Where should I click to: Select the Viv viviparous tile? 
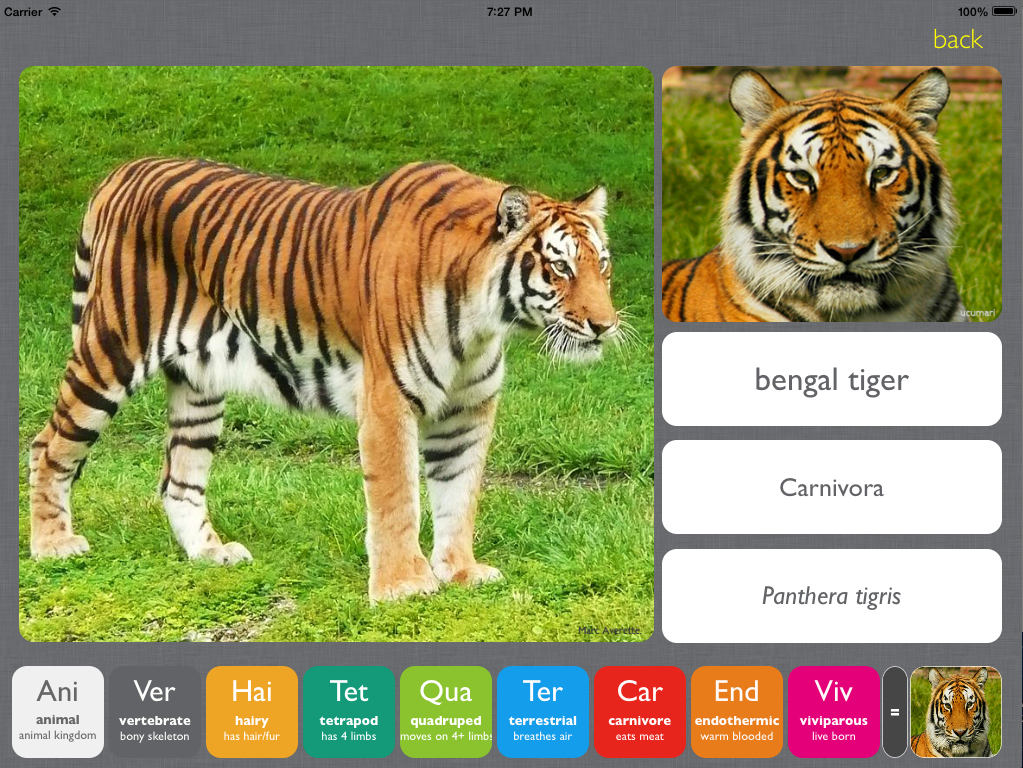(833, 711)
